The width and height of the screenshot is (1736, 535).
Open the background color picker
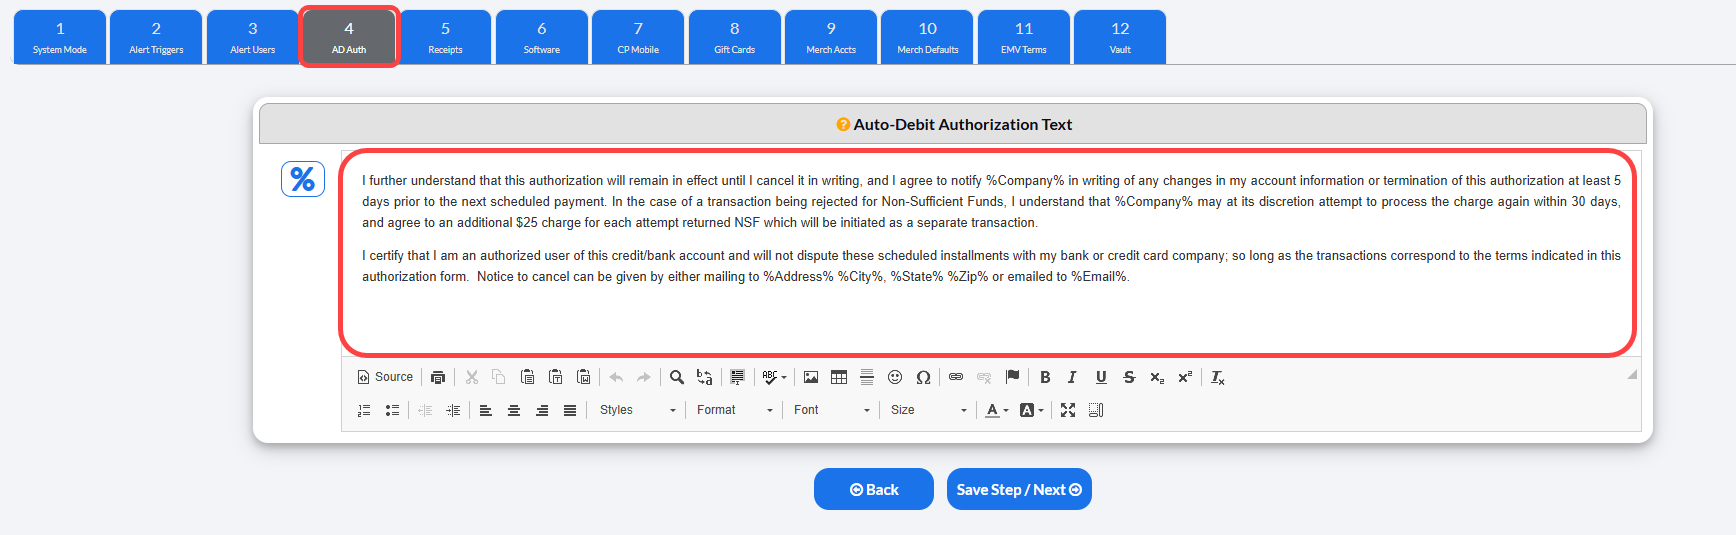[x=1031, y=410]
